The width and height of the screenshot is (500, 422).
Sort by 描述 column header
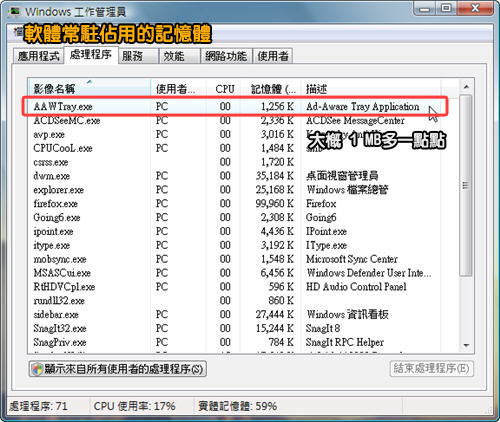click(371, 89)
